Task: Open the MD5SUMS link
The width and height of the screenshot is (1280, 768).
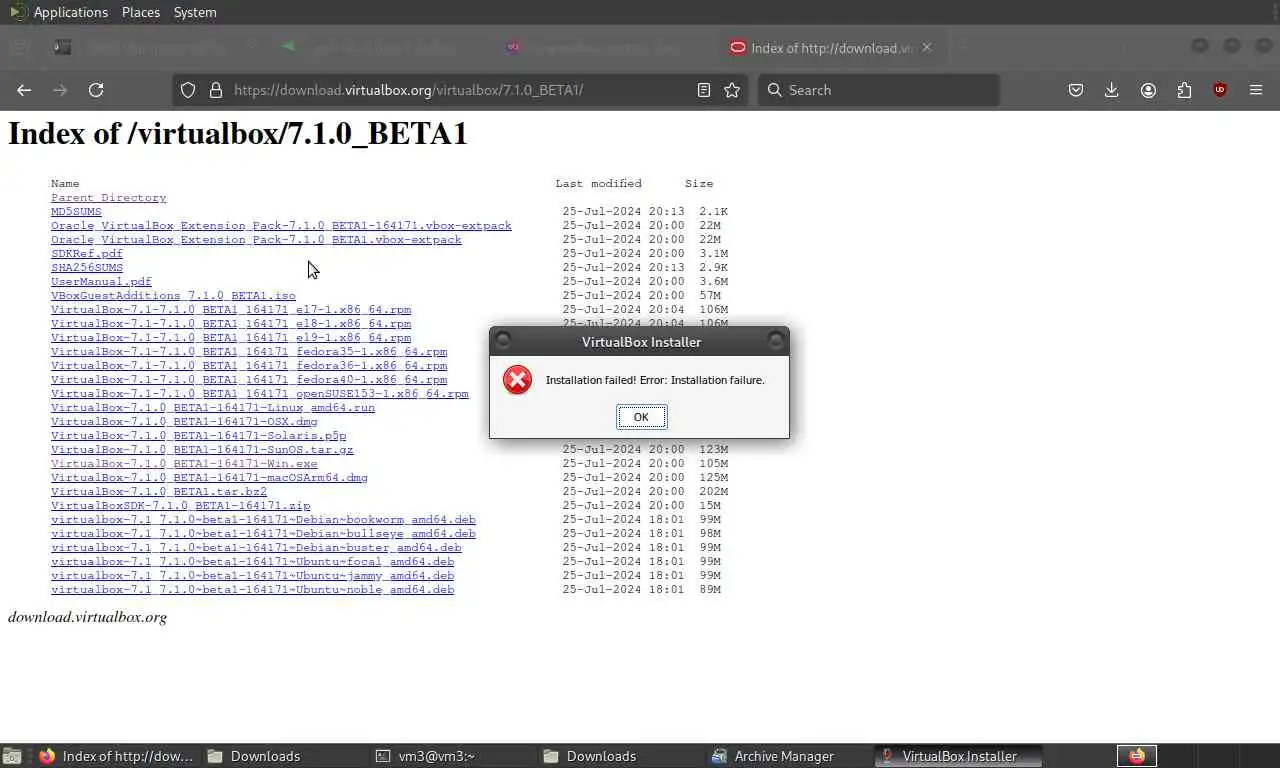Action: (x=76, y=212)
